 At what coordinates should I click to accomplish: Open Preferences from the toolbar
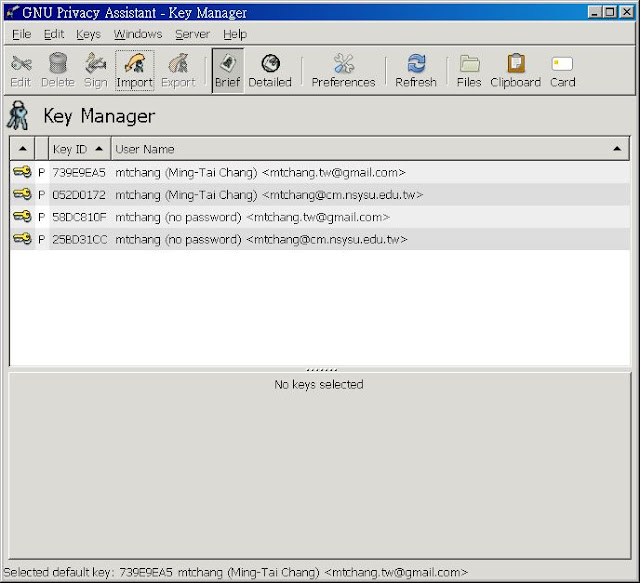pos(343,71)
